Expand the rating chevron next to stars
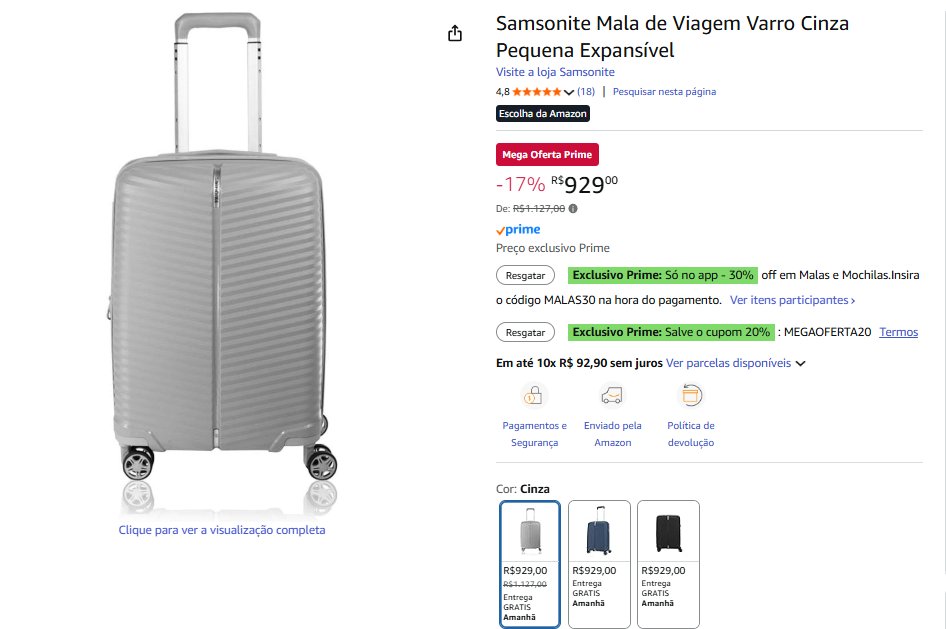The height and width of the screenshot is (629, 946). (569, 92)
